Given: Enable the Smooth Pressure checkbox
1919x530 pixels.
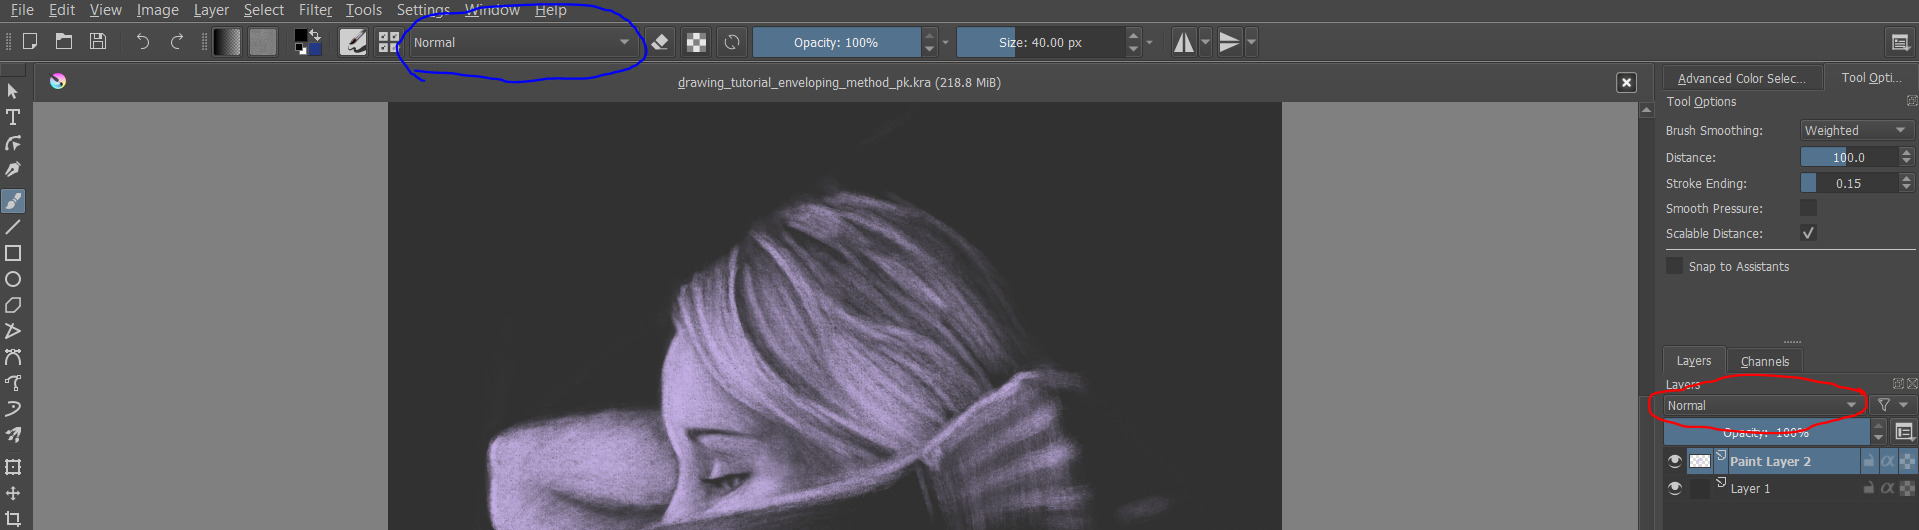Looking at the screenshot, I should (x=1808, y=208).
